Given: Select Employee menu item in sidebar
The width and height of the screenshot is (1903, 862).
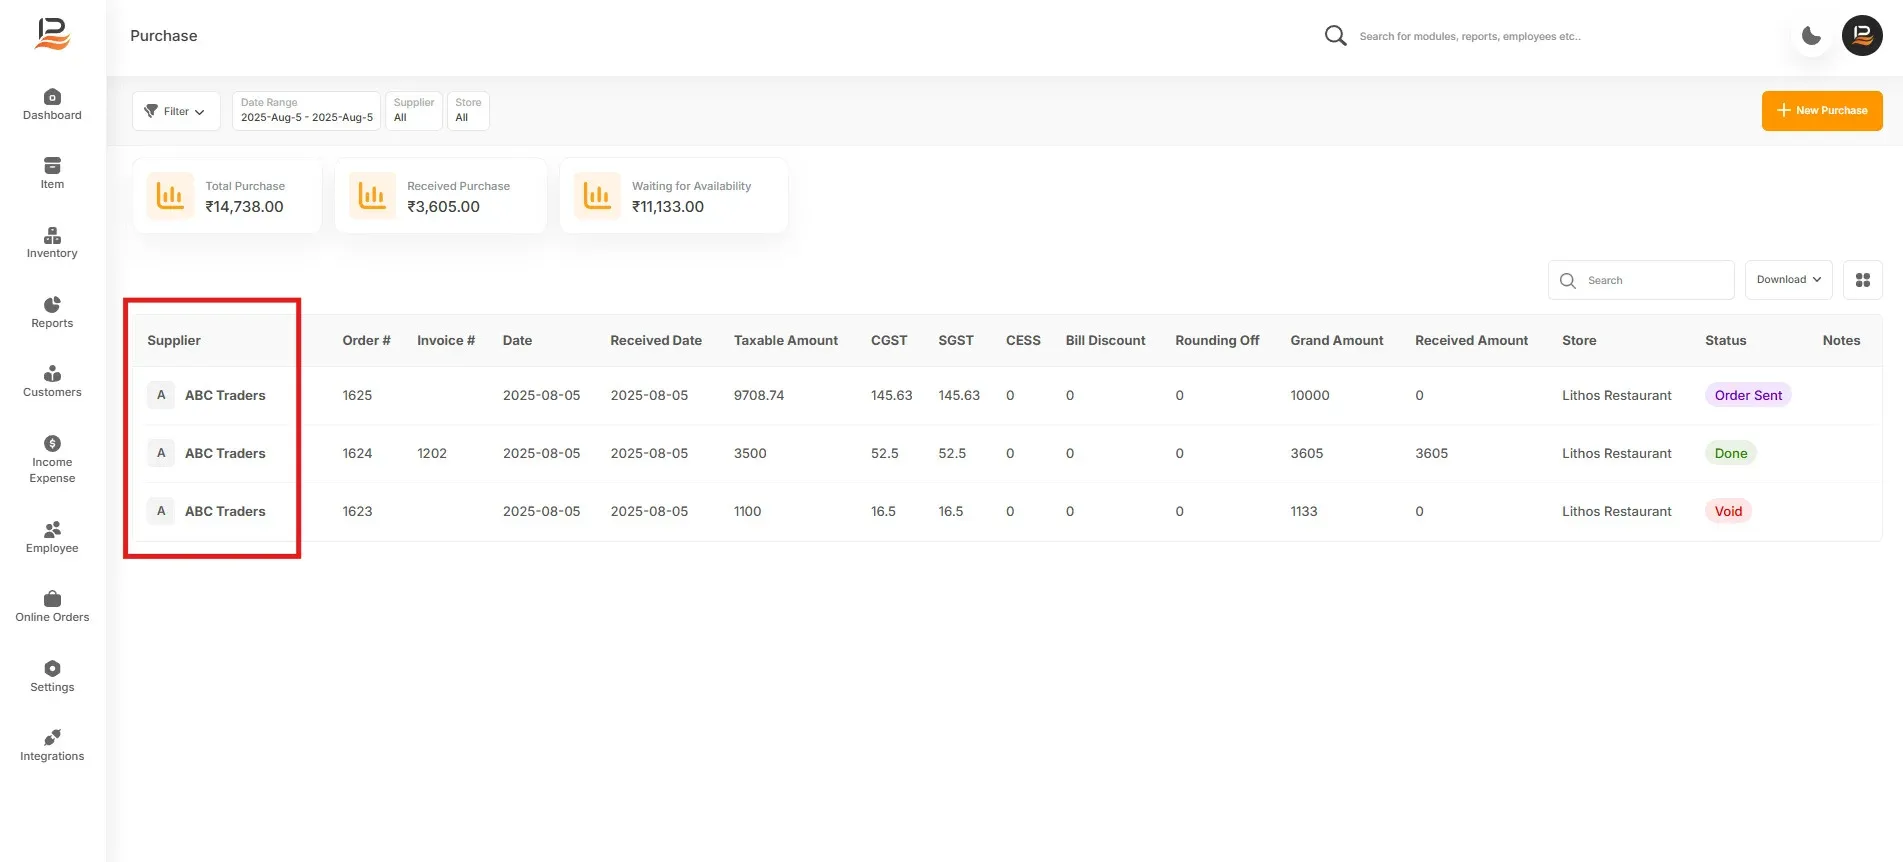Looking at the screenshot, I should [x=52, y=538].
